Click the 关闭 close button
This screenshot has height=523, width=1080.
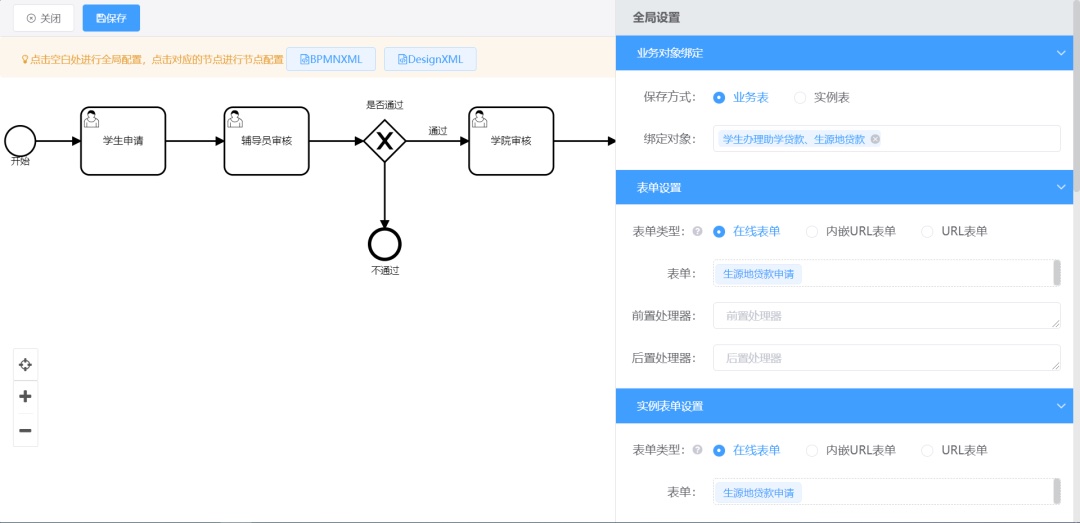43,18
